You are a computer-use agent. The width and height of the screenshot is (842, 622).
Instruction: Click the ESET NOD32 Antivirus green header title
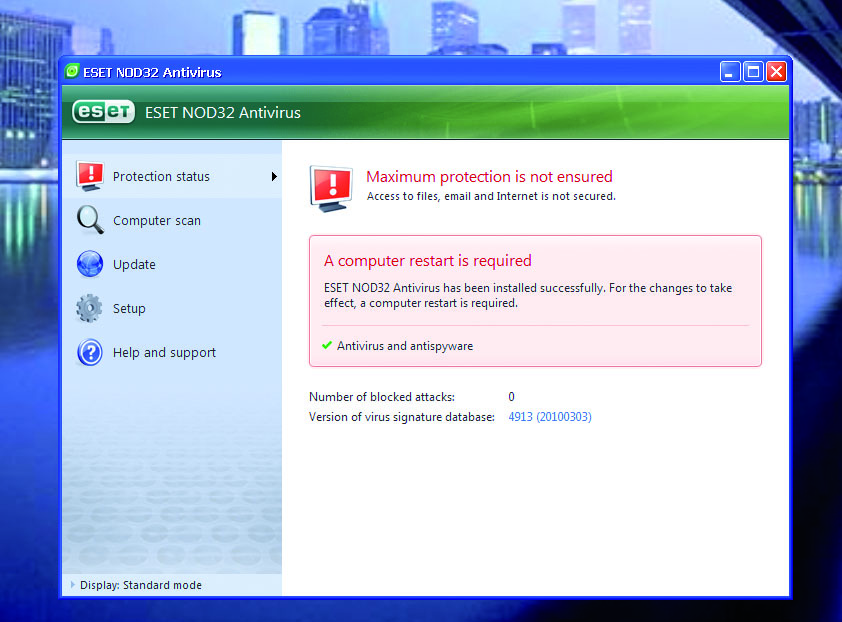(223, 113)
